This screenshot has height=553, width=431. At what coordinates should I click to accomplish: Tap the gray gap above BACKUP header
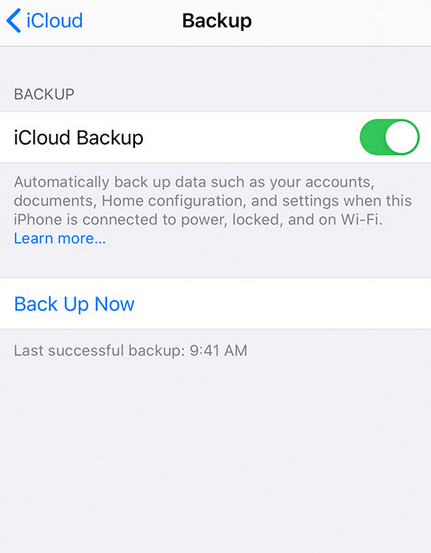pos(216,65)
